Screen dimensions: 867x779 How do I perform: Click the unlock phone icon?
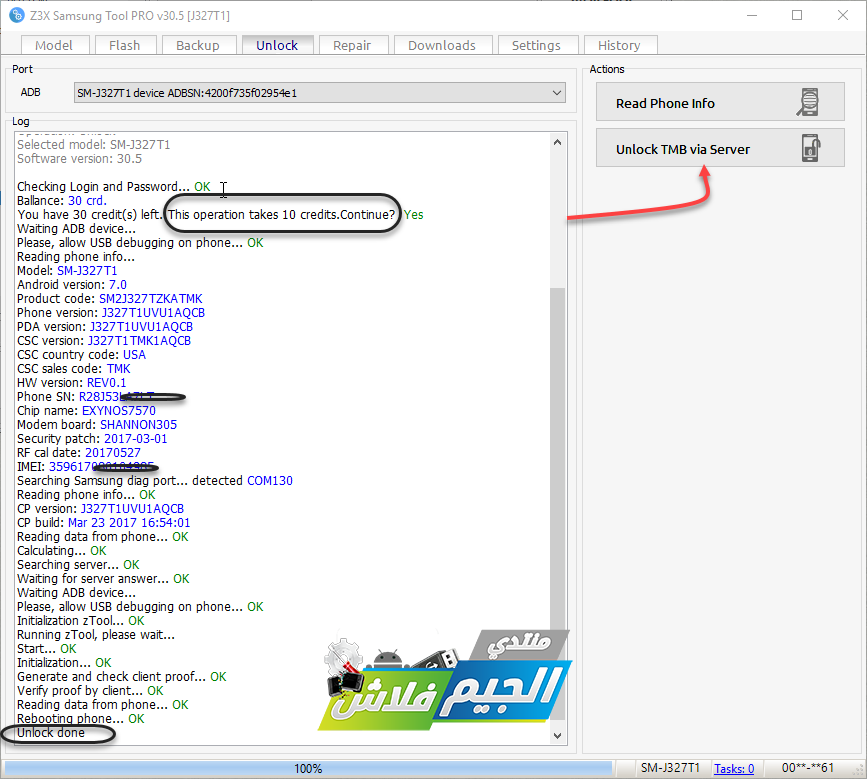[x=811, y=148]
